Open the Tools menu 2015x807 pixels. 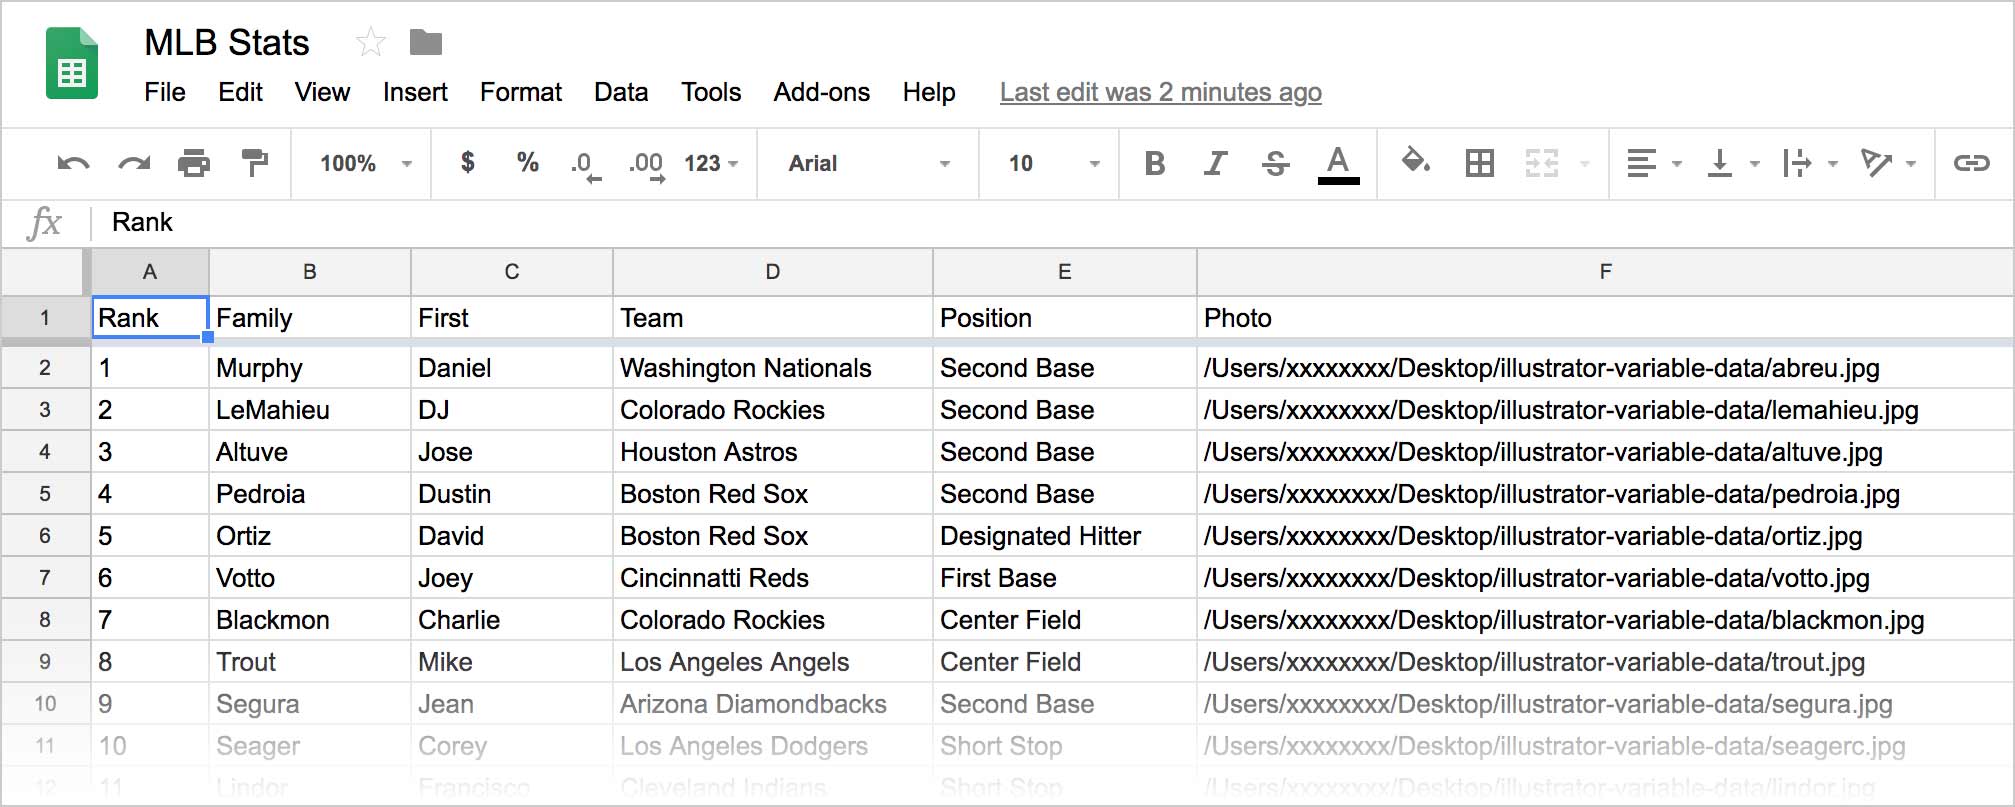[711, 92]
